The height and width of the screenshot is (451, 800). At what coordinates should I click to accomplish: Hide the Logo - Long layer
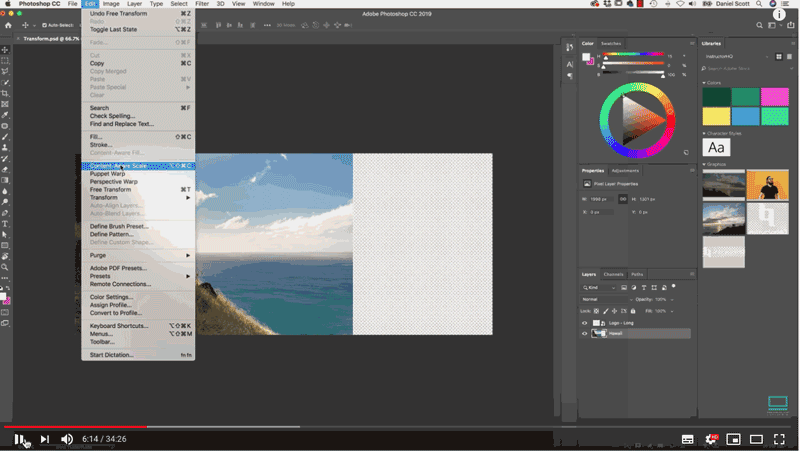click(585, 323)
